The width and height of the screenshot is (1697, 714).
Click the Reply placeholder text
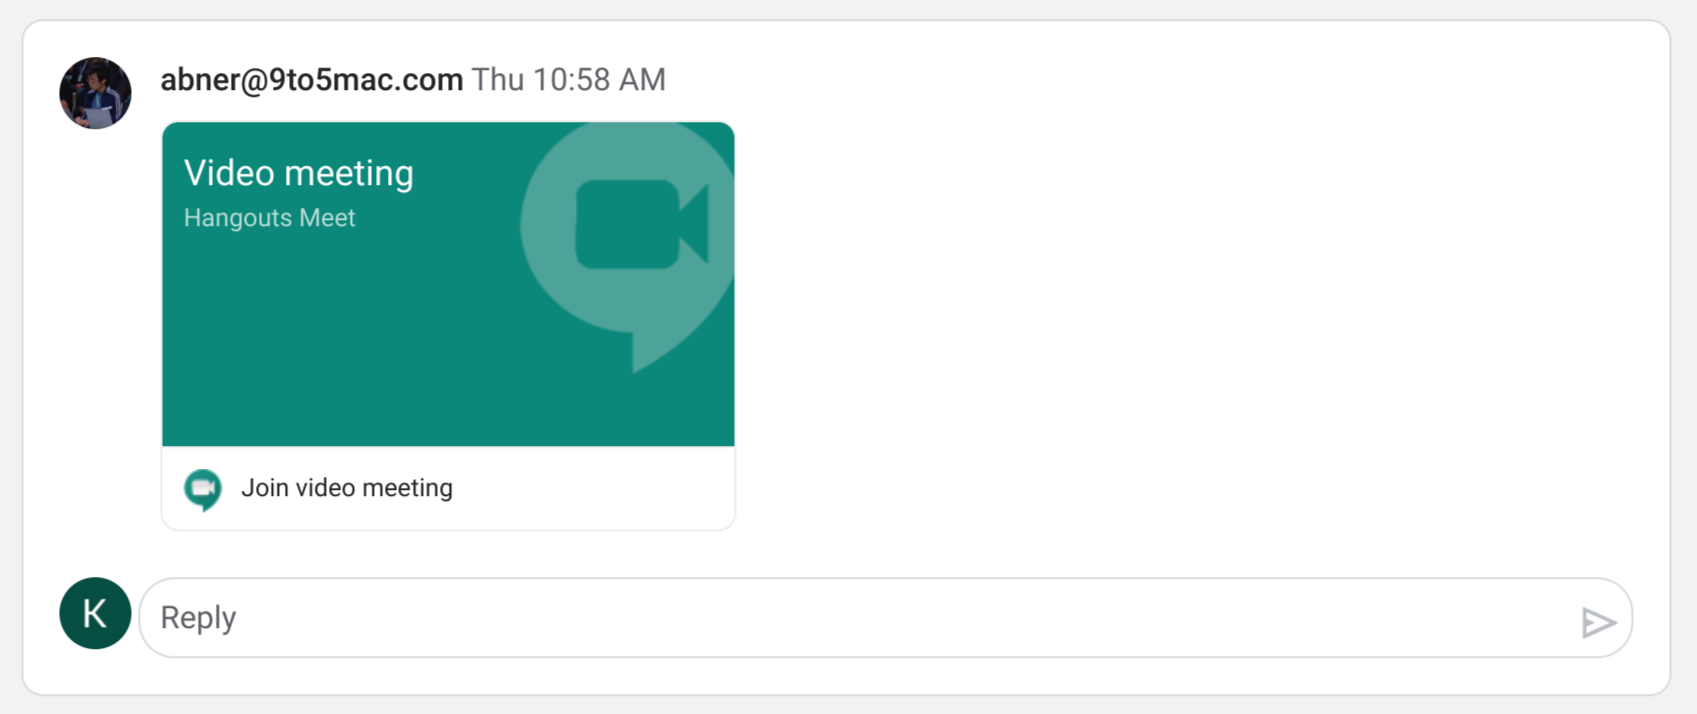point(198,617)
